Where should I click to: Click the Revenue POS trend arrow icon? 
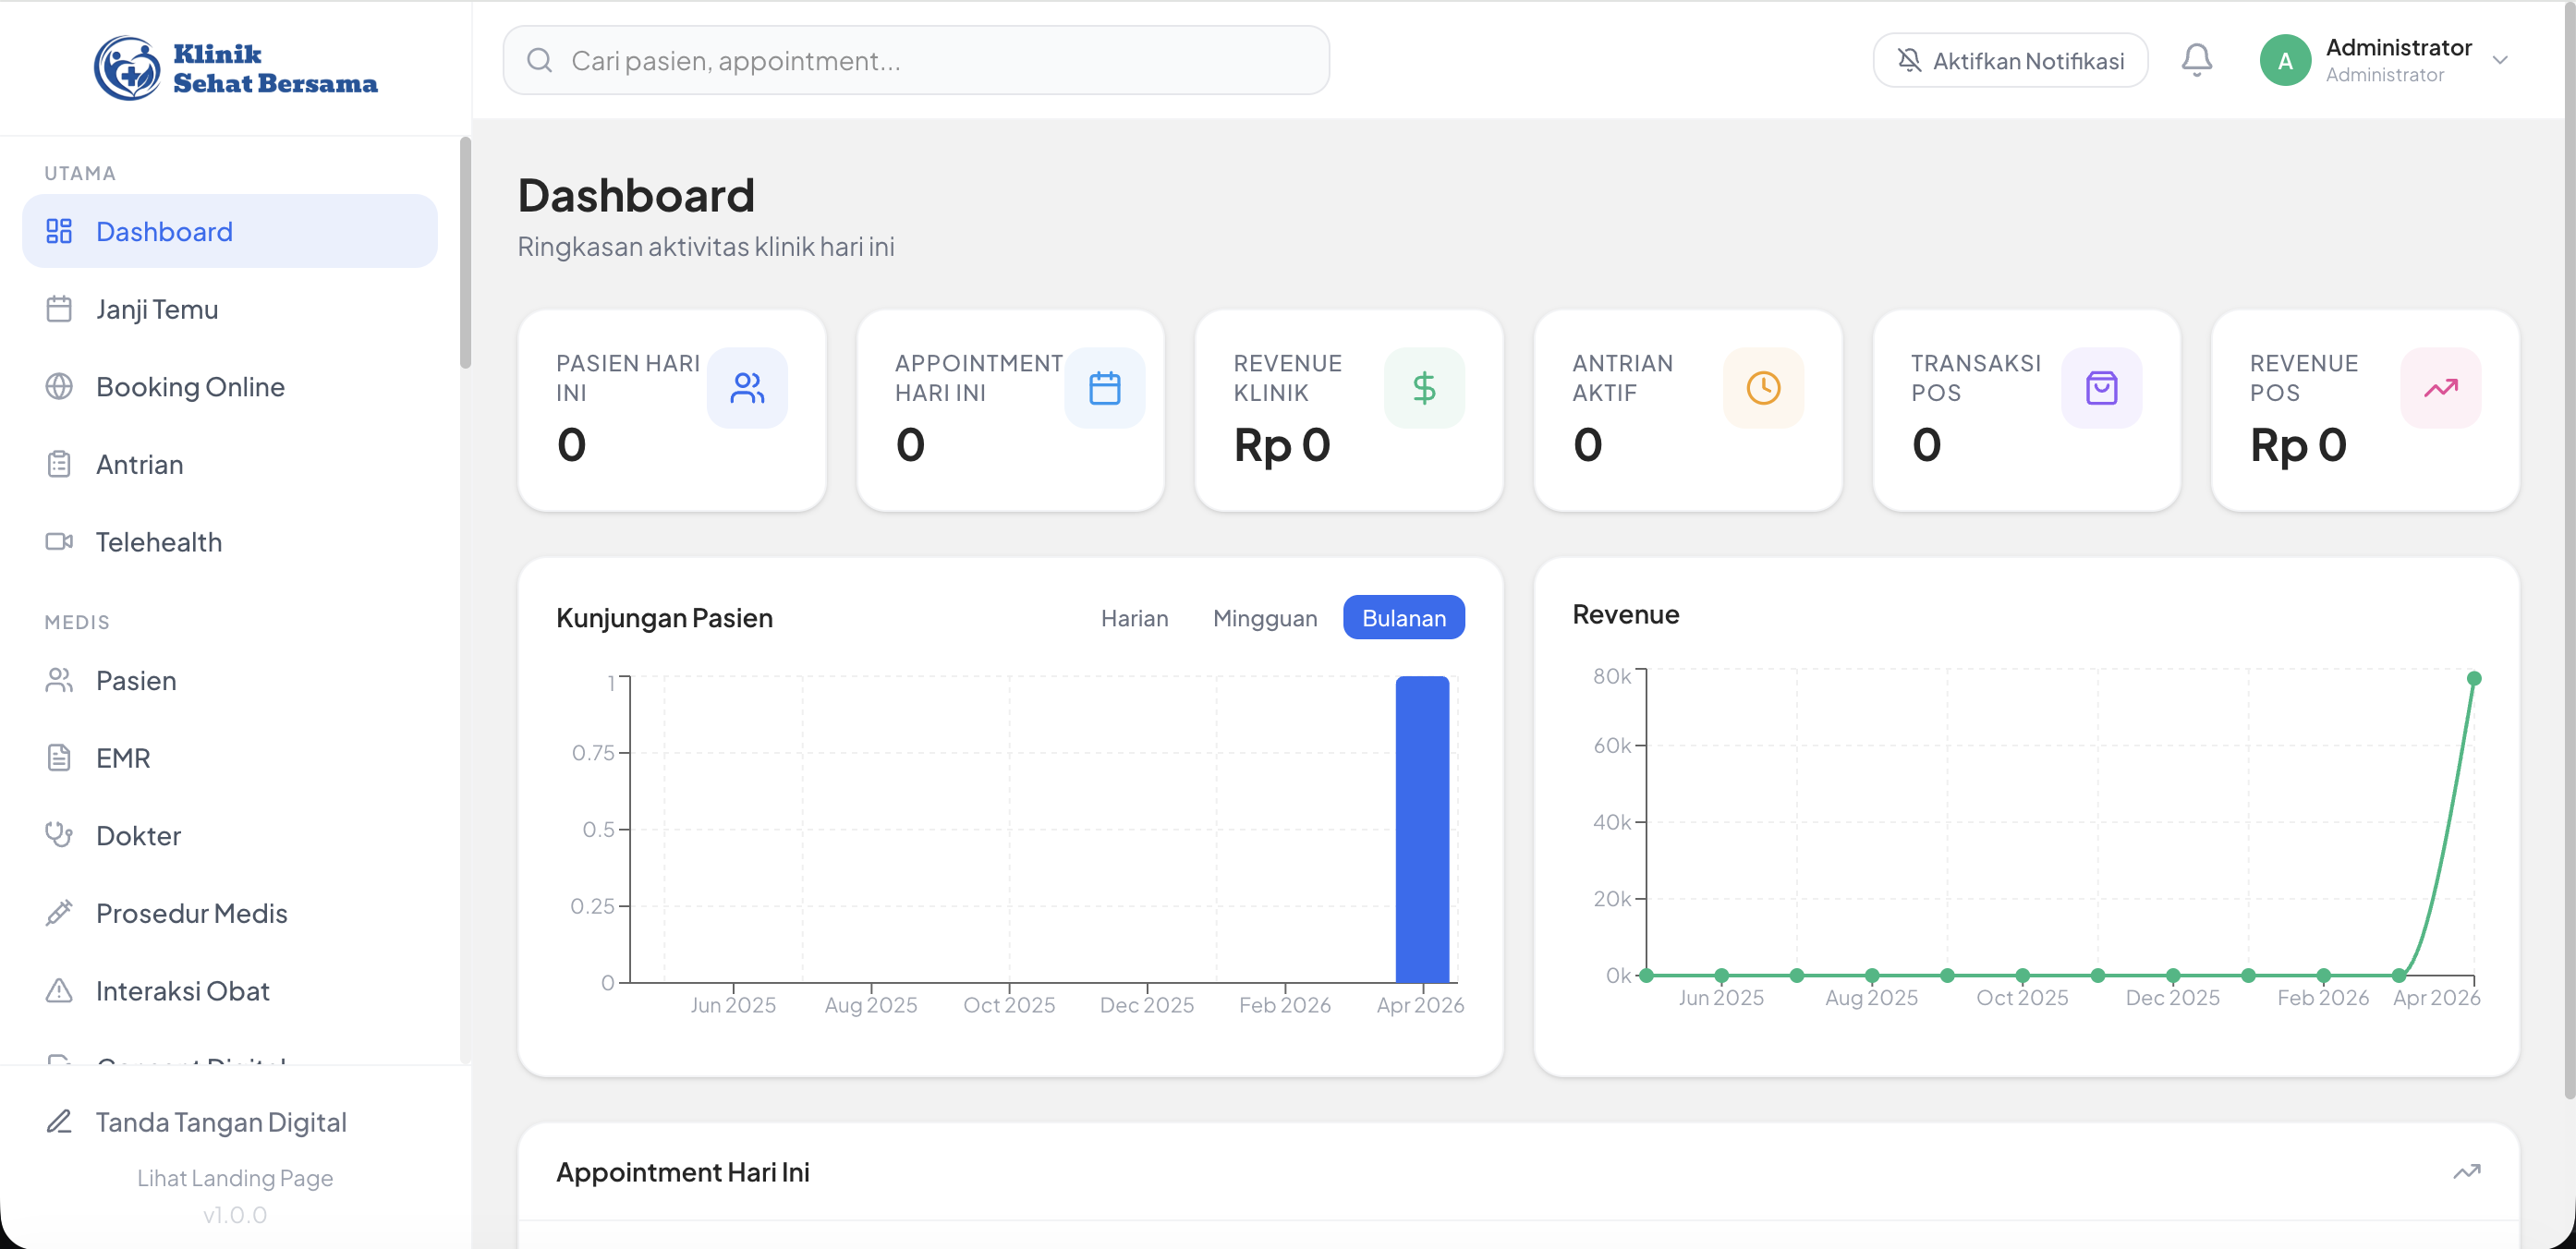[2440, 388]
